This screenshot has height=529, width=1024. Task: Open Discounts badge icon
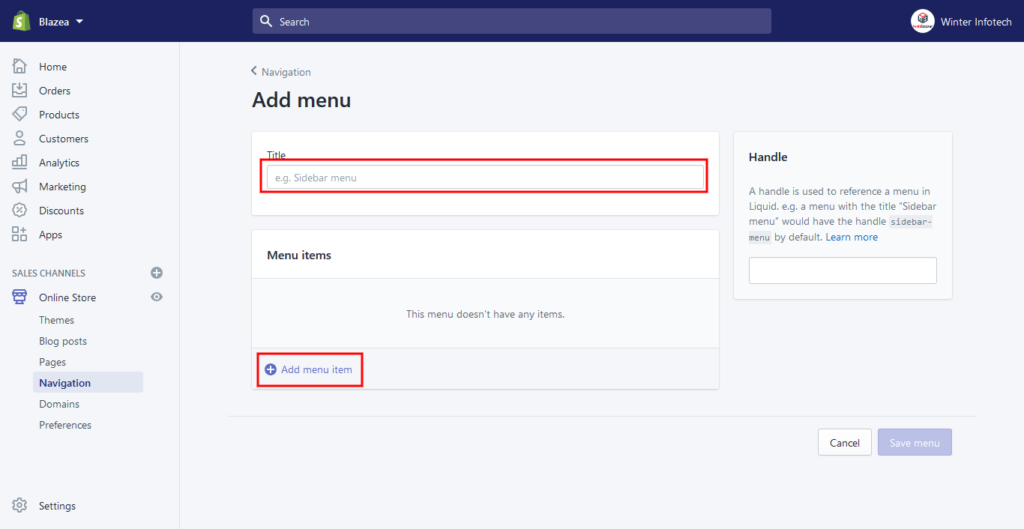pos(19,211)
